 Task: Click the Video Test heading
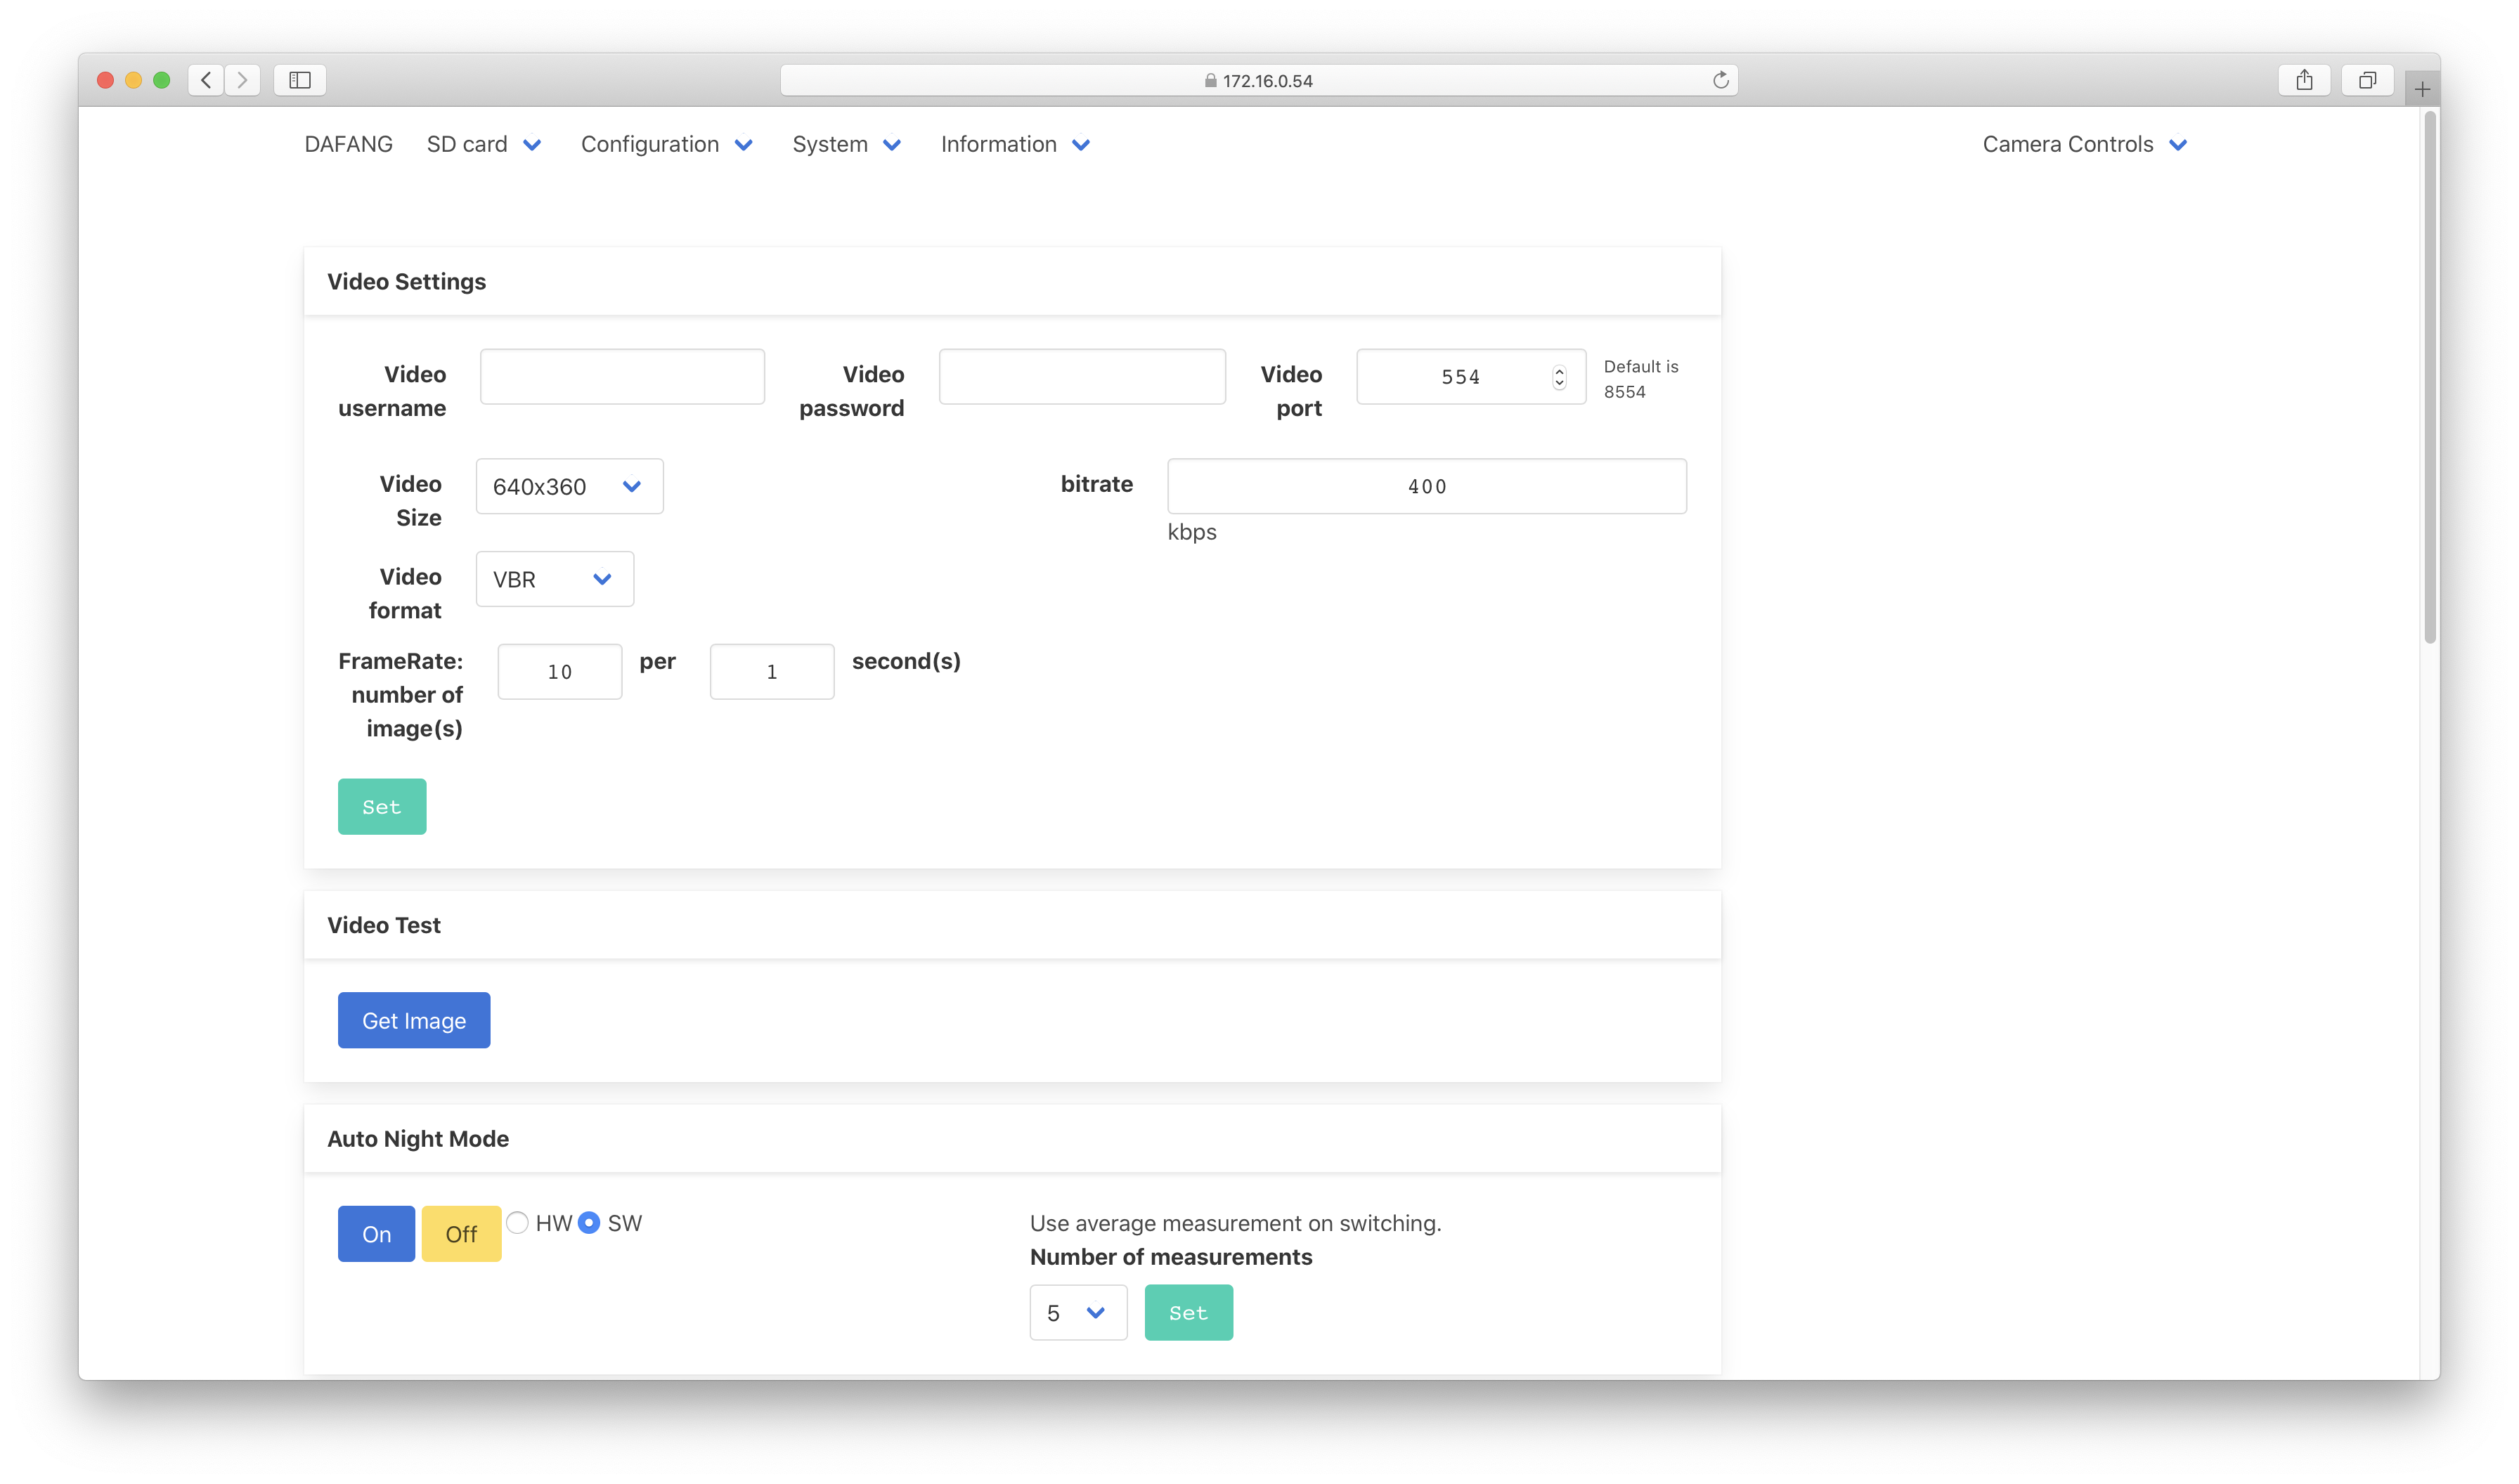pyautogui.click(x=384, y=925)
